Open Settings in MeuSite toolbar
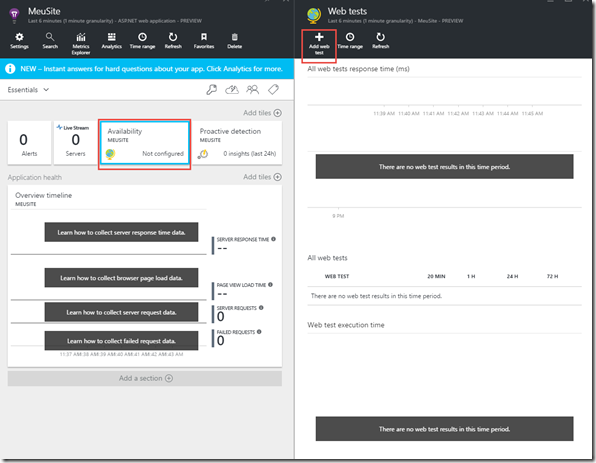The height and width of the screenshot is (463, 596). pos(19,41)
